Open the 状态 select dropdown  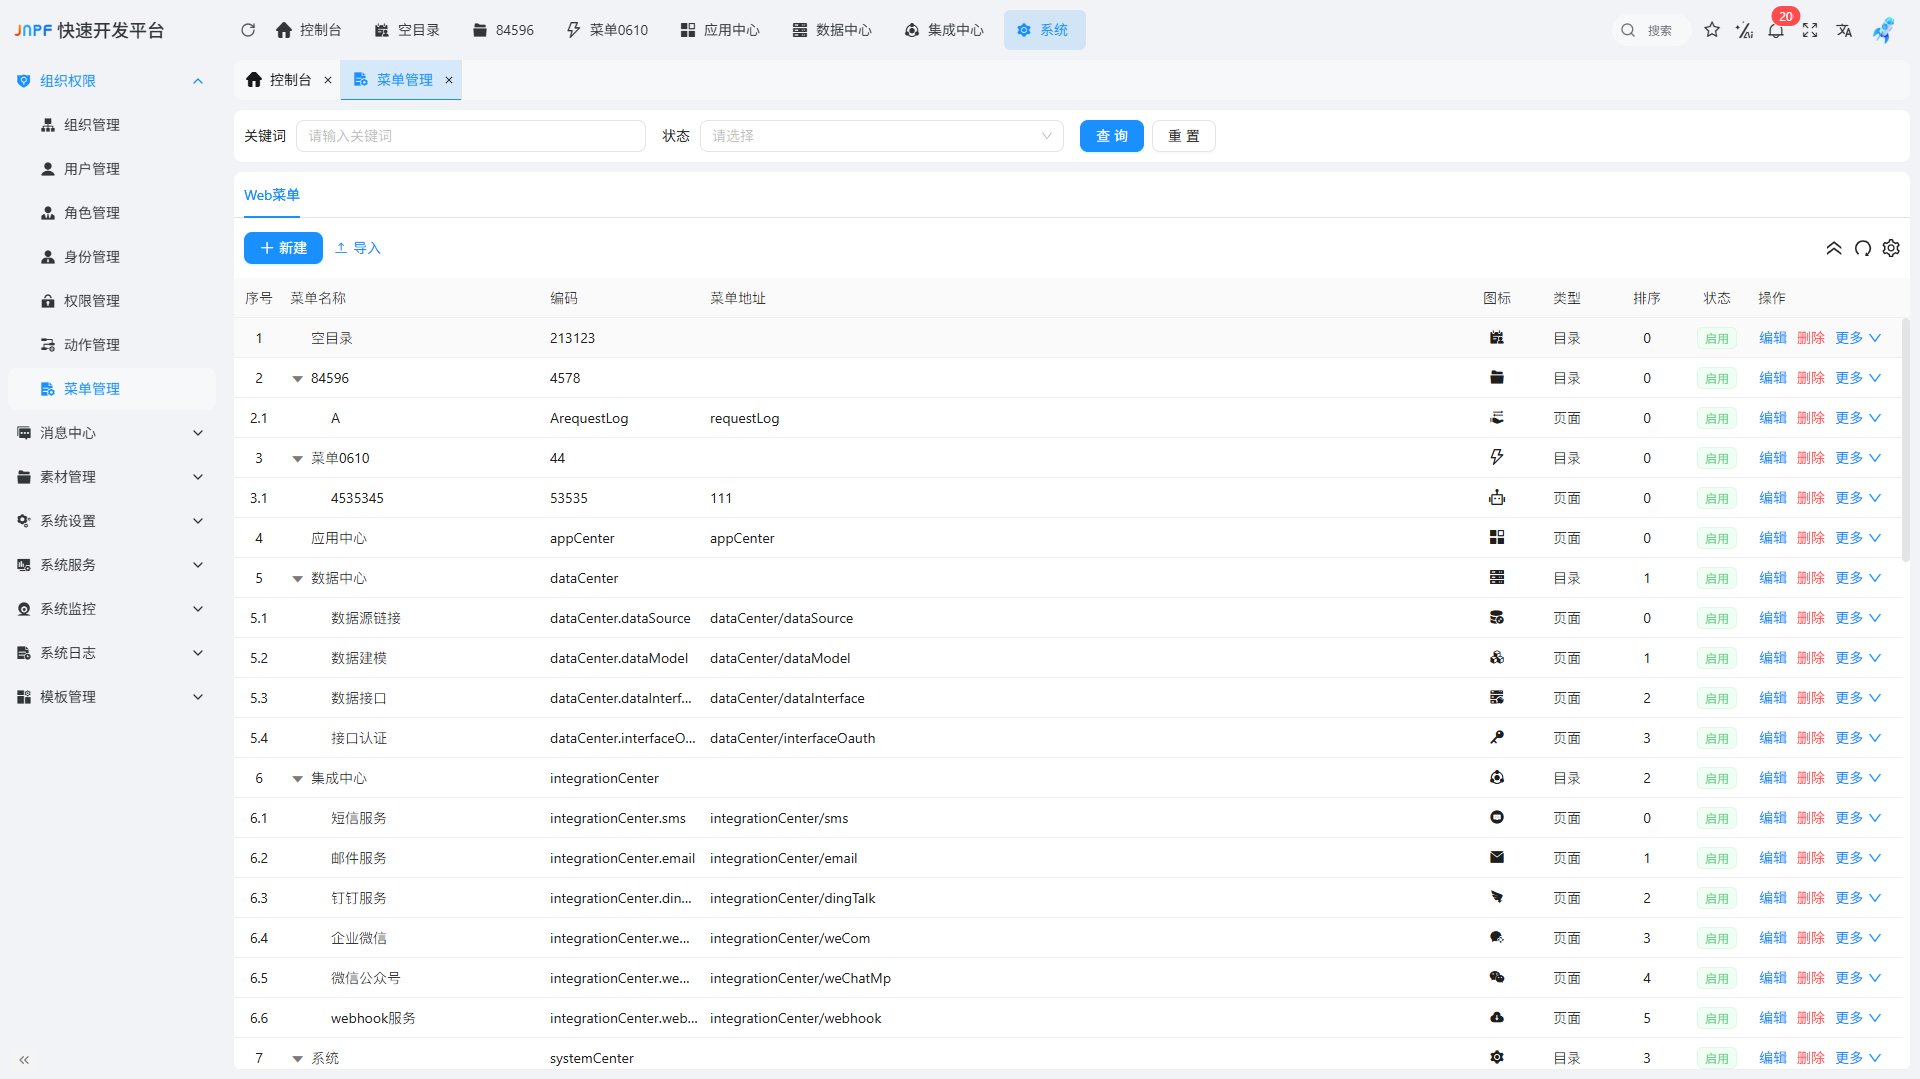point(881,136)
